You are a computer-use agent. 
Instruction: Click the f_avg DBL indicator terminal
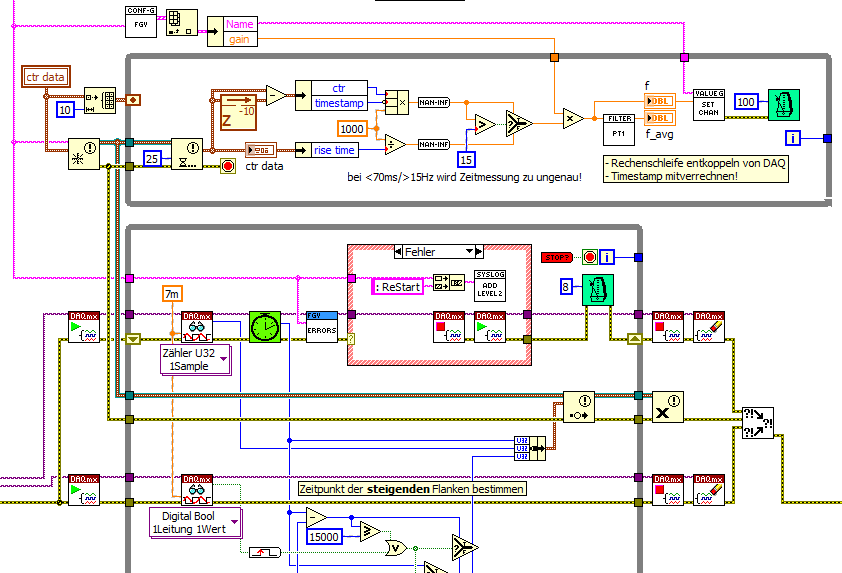(659, 118)
